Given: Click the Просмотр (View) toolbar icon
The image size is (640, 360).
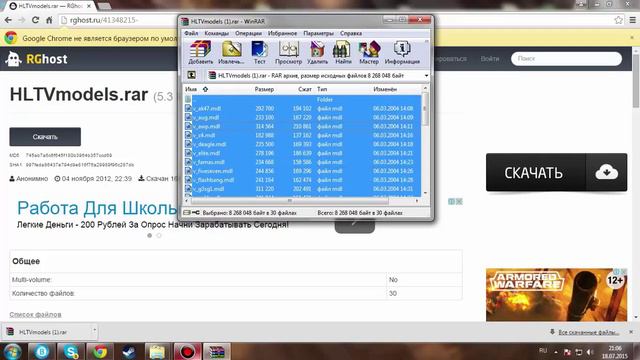Looking at the screenshot, I should [x=288, y=53].
